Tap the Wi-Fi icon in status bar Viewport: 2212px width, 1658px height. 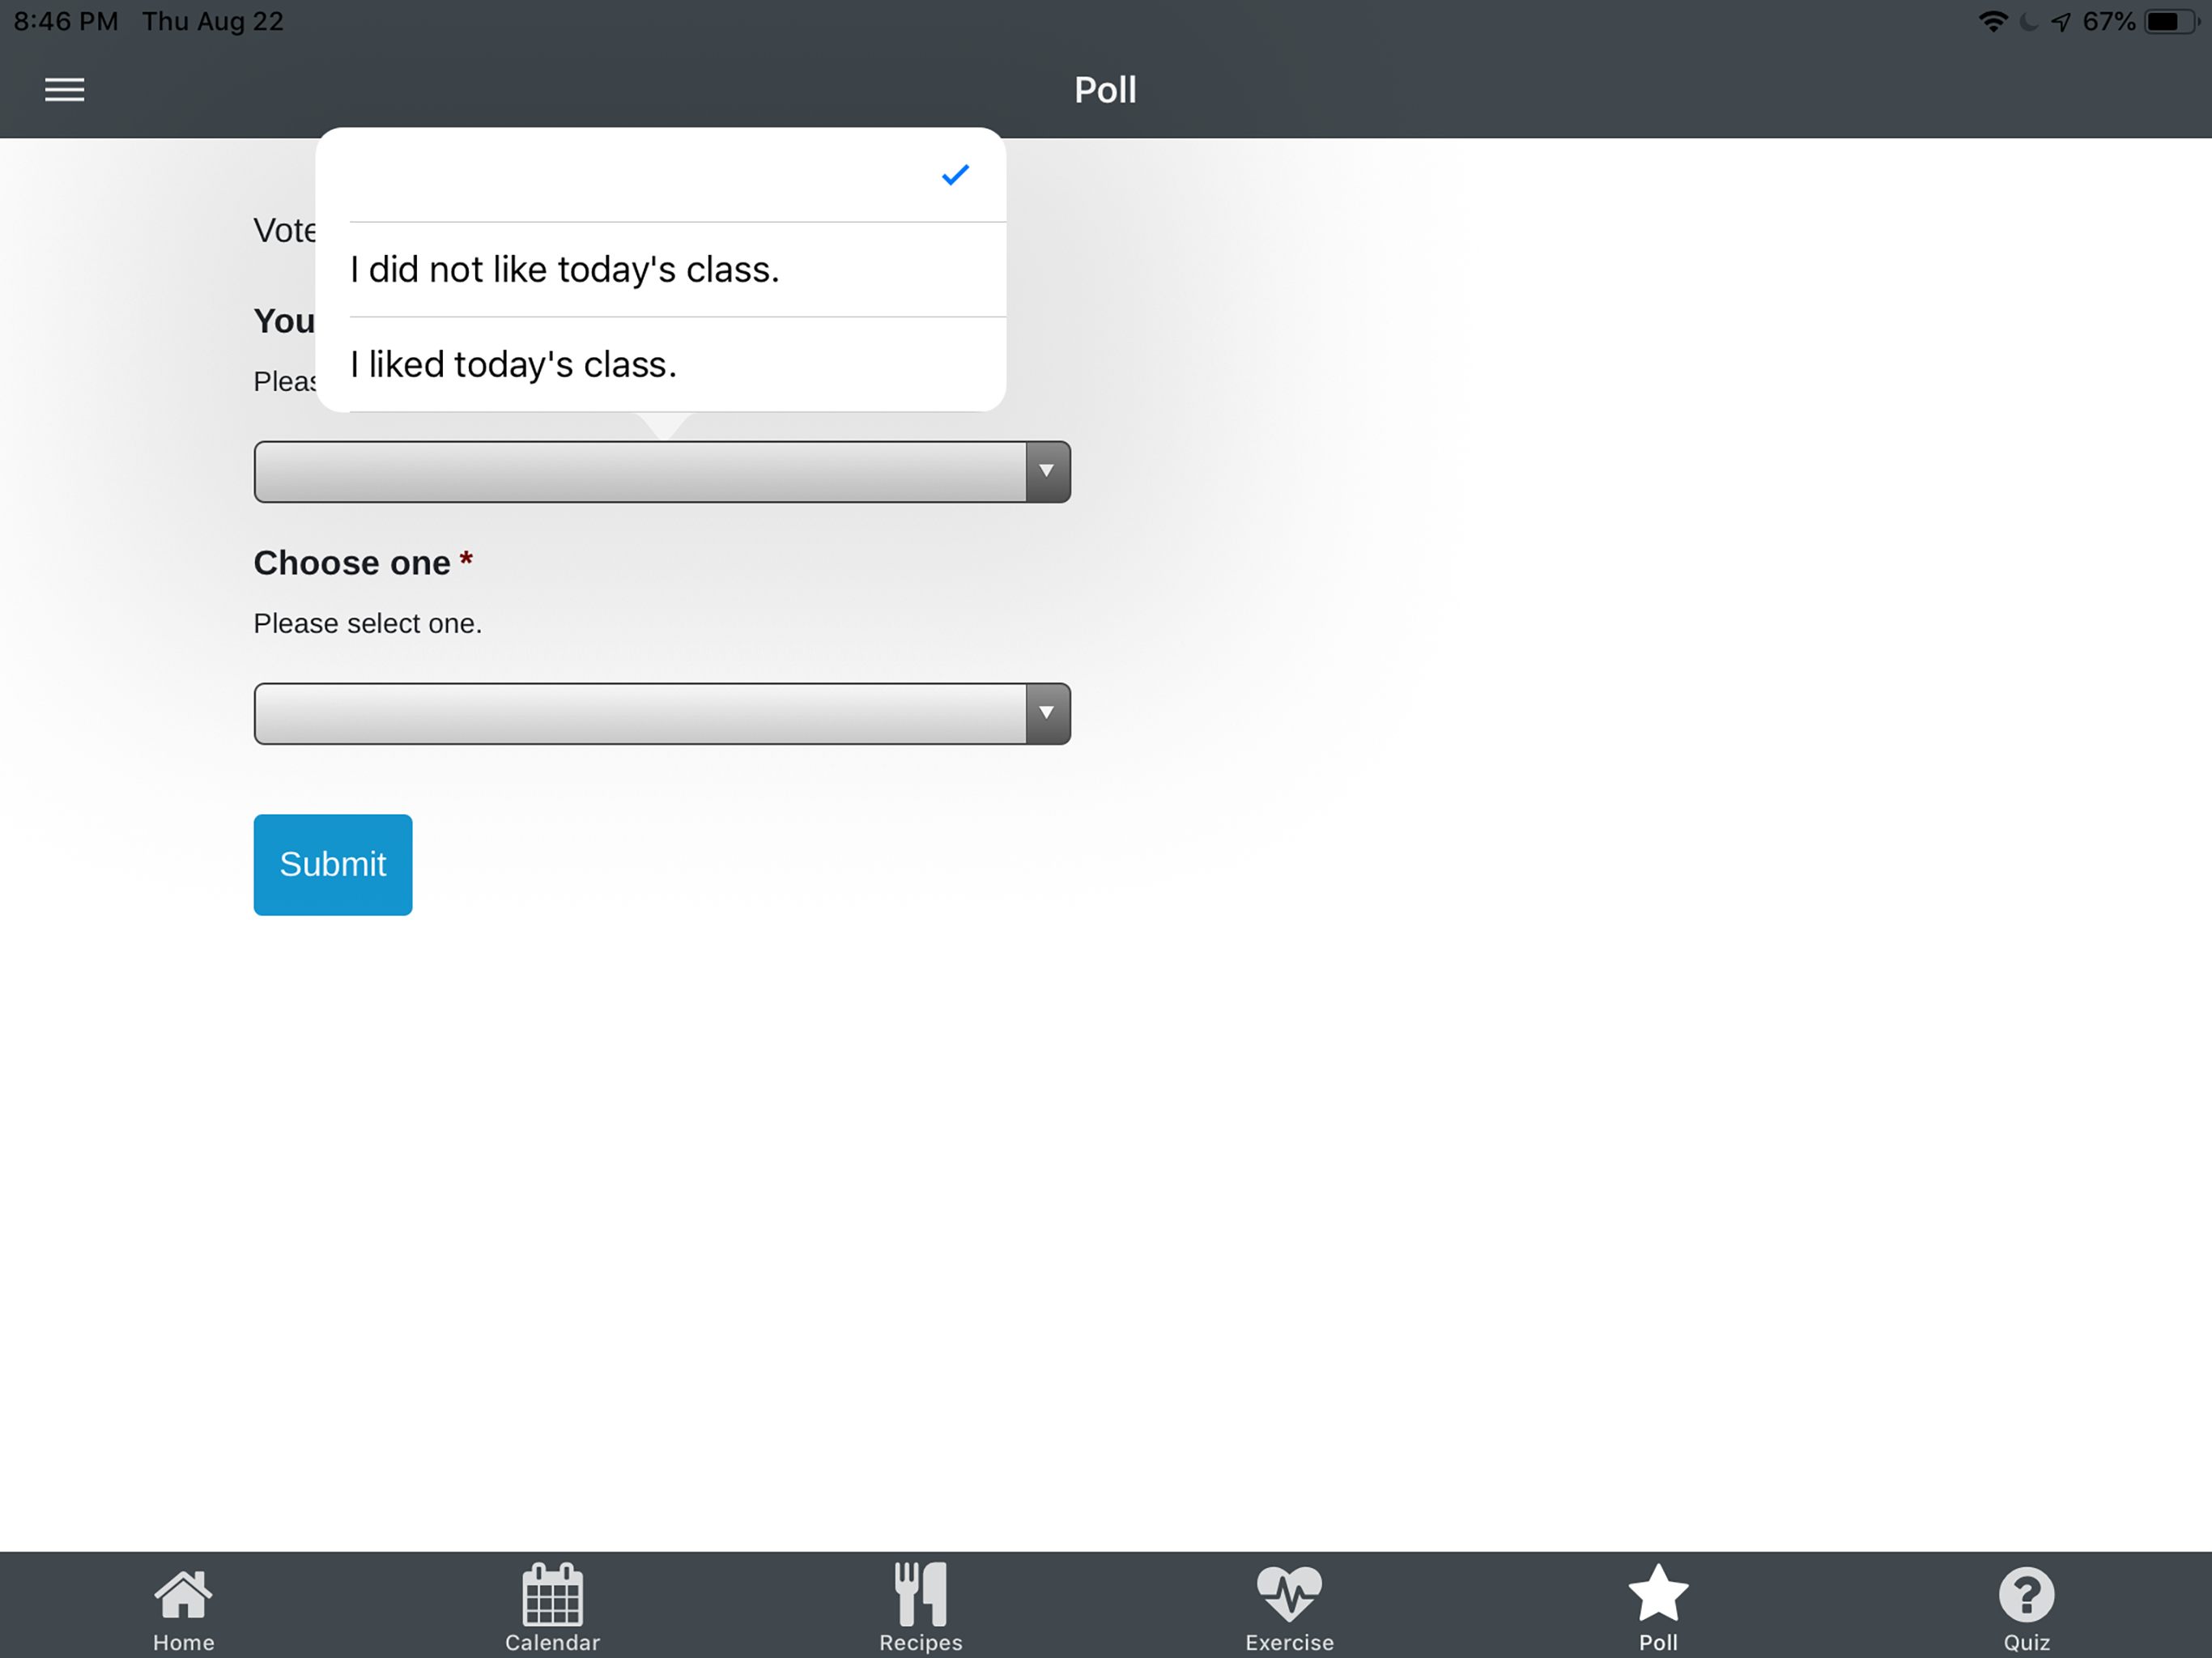(x=1993, y=22)
